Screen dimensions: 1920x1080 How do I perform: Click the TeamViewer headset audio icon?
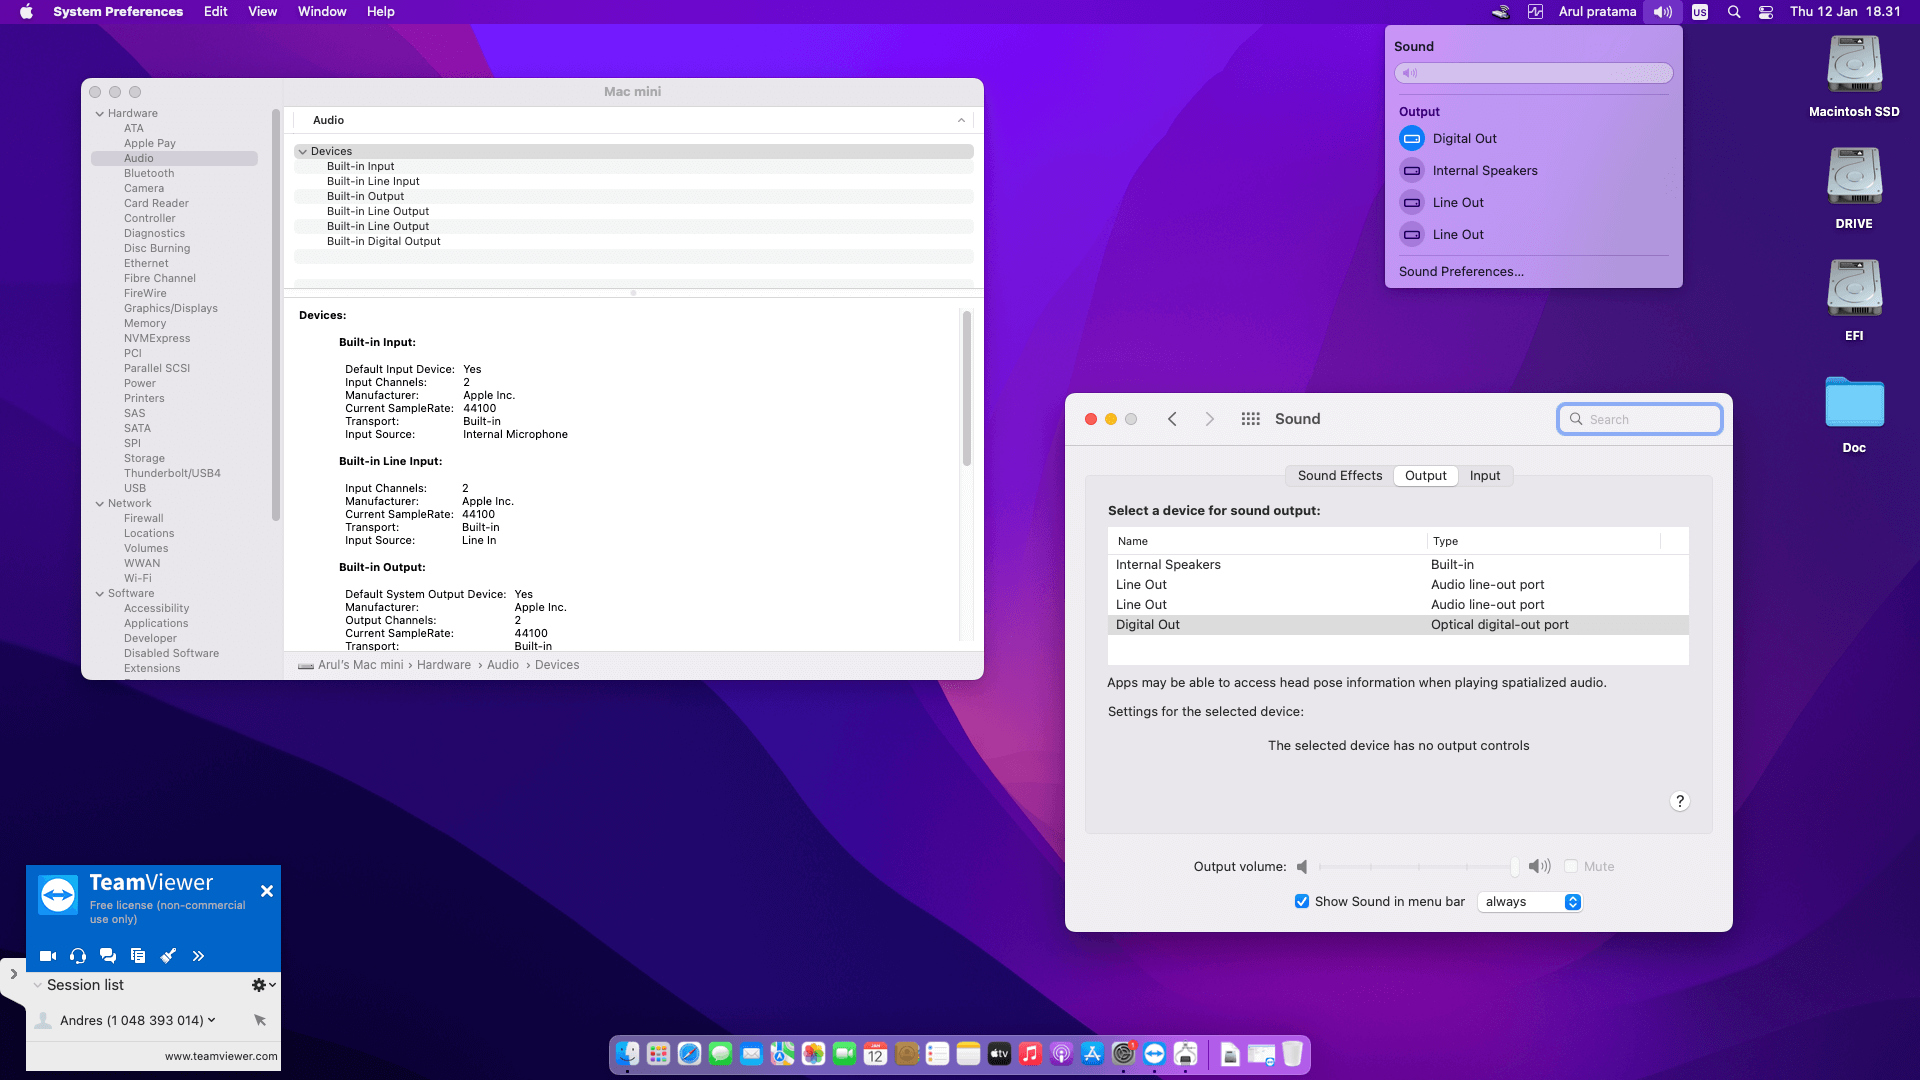click(78, 956)
